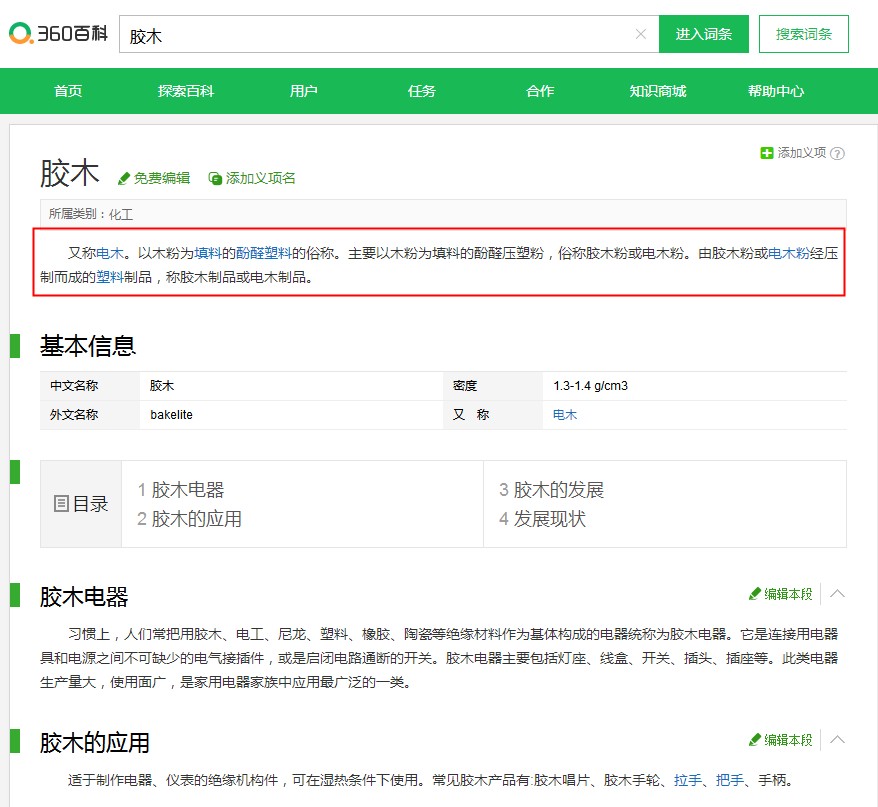Open the 合作 navigation item
The width and height of the screenshot is (878, 807).
pyautogui.click(x=540, y=91)
